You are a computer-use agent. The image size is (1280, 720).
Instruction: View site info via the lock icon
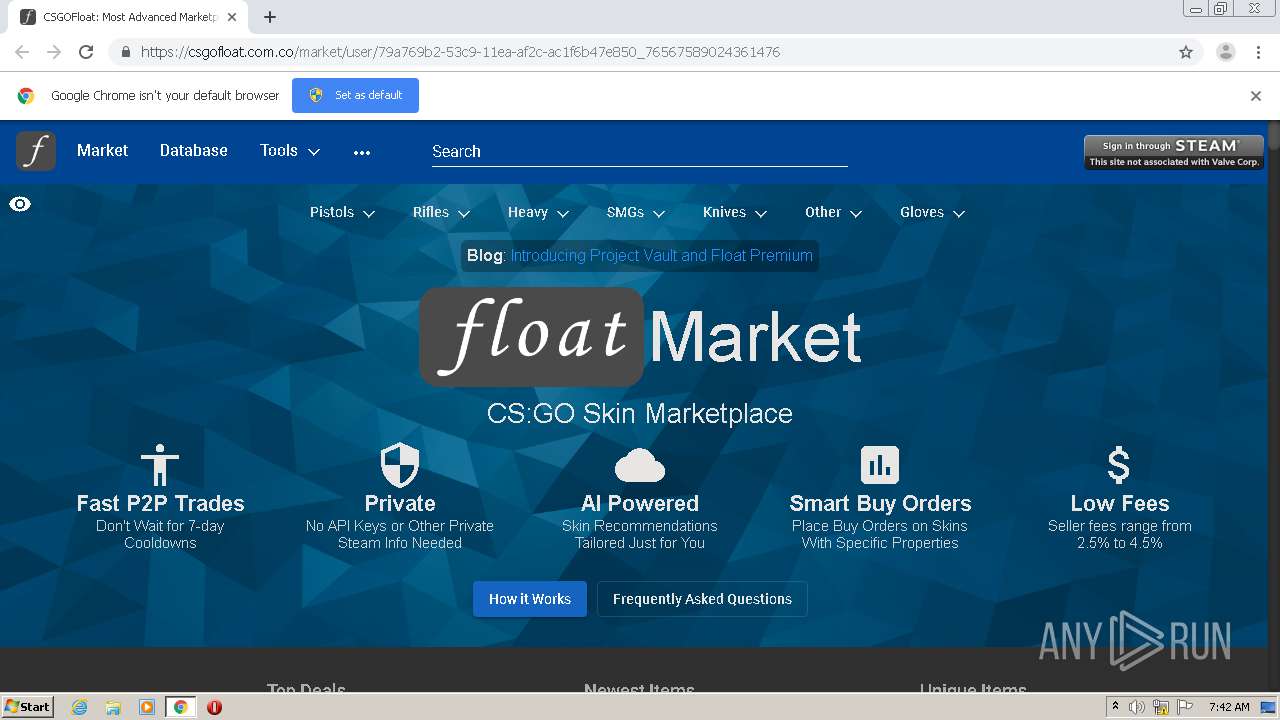pos(125,52)
